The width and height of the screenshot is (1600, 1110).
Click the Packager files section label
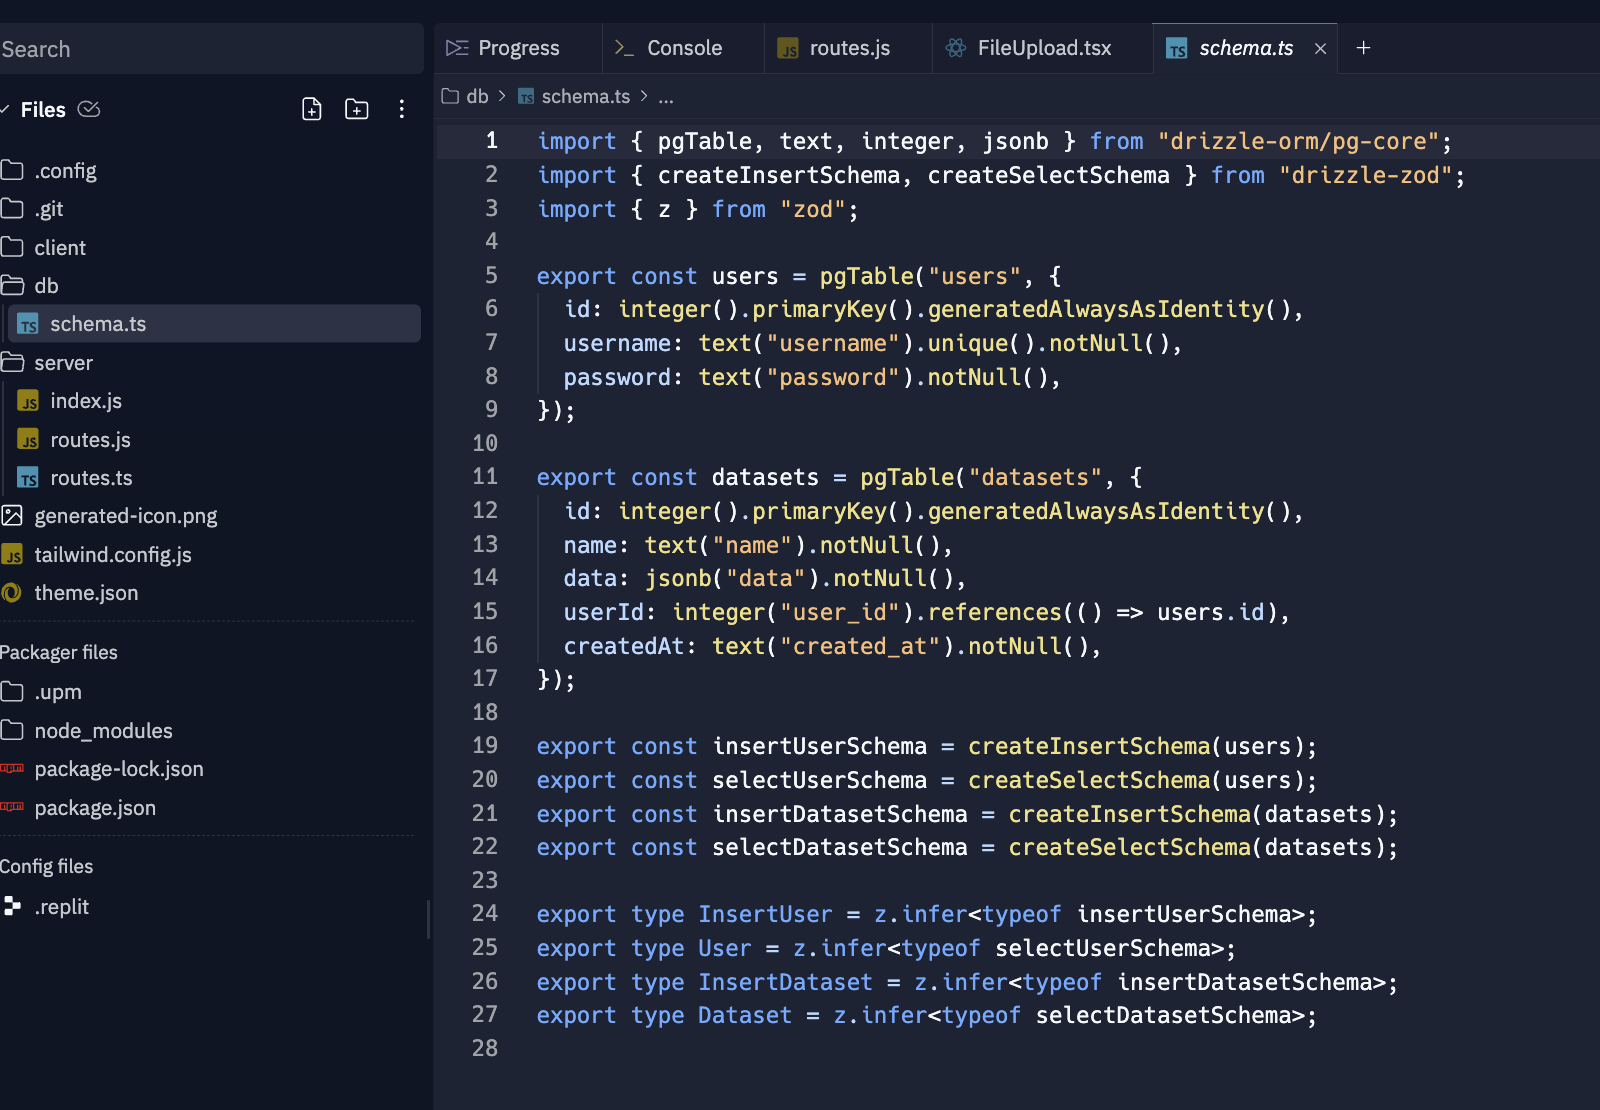point(59,652)
